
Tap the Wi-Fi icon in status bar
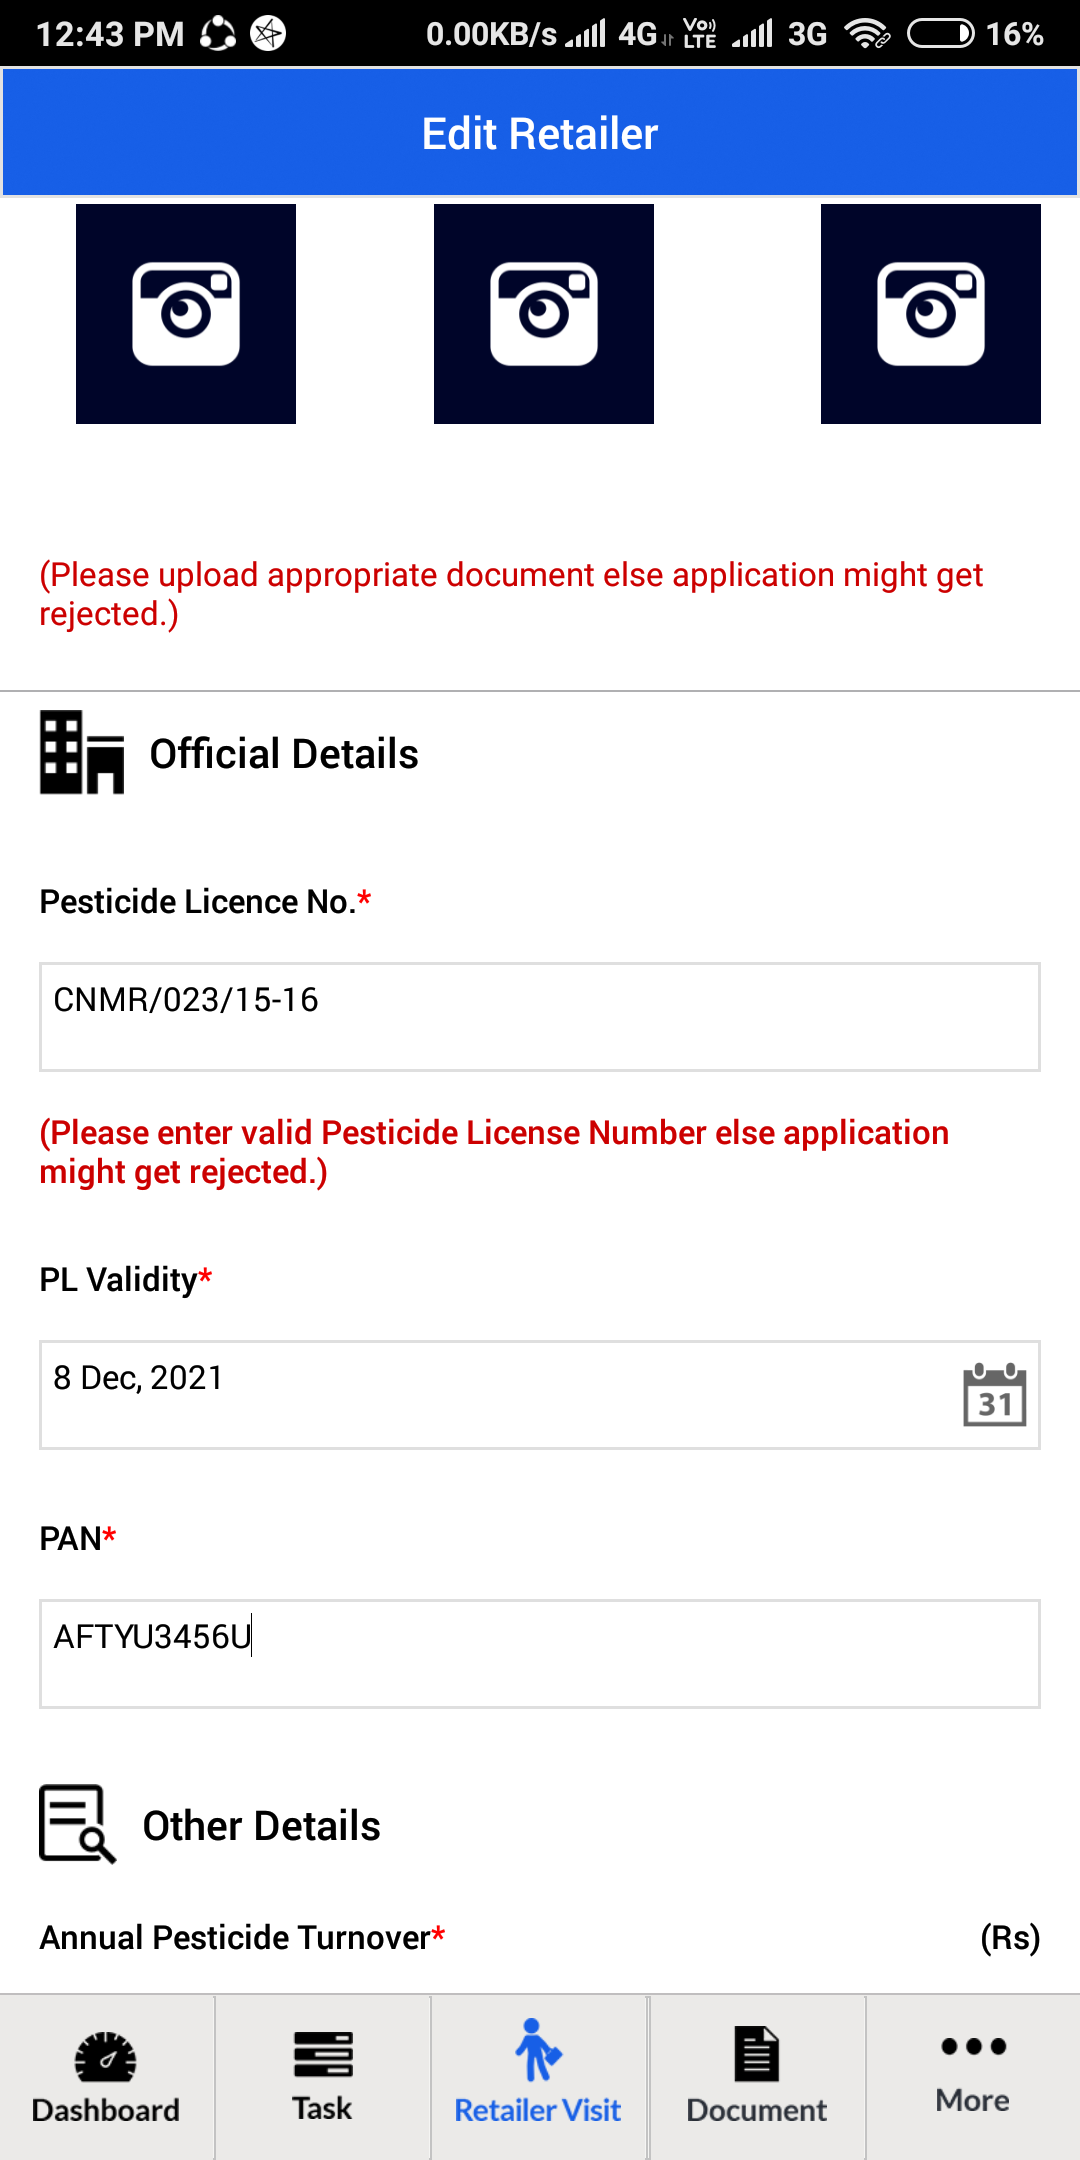pyautogui.click(x=867, y=34)
